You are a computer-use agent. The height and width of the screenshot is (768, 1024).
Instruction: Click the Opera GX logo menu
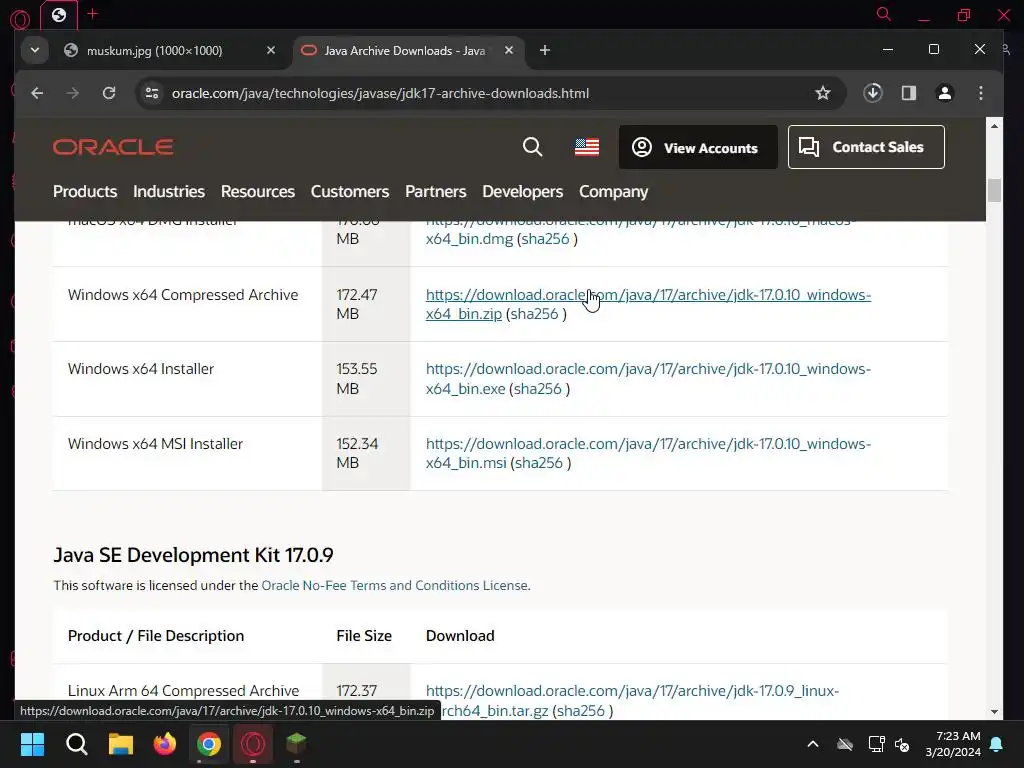[20, 18]
